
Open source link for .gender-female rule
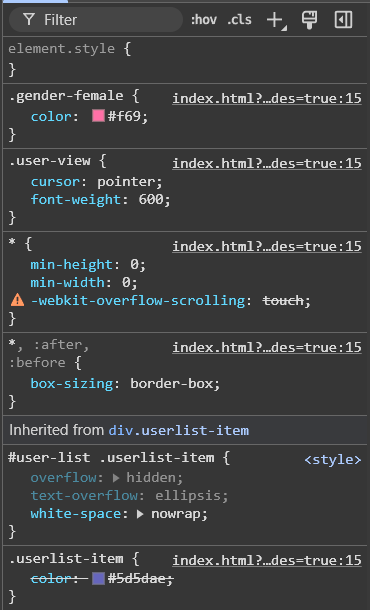pos(267,98)
